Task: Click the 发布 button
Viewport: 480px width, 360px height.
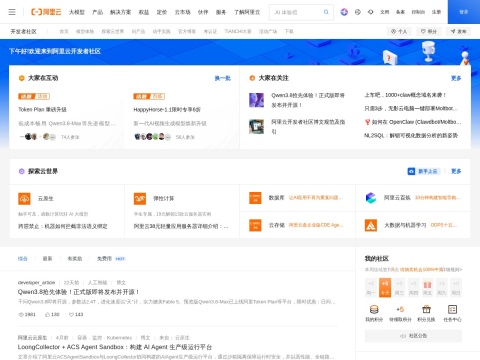Action: (458, 31)
